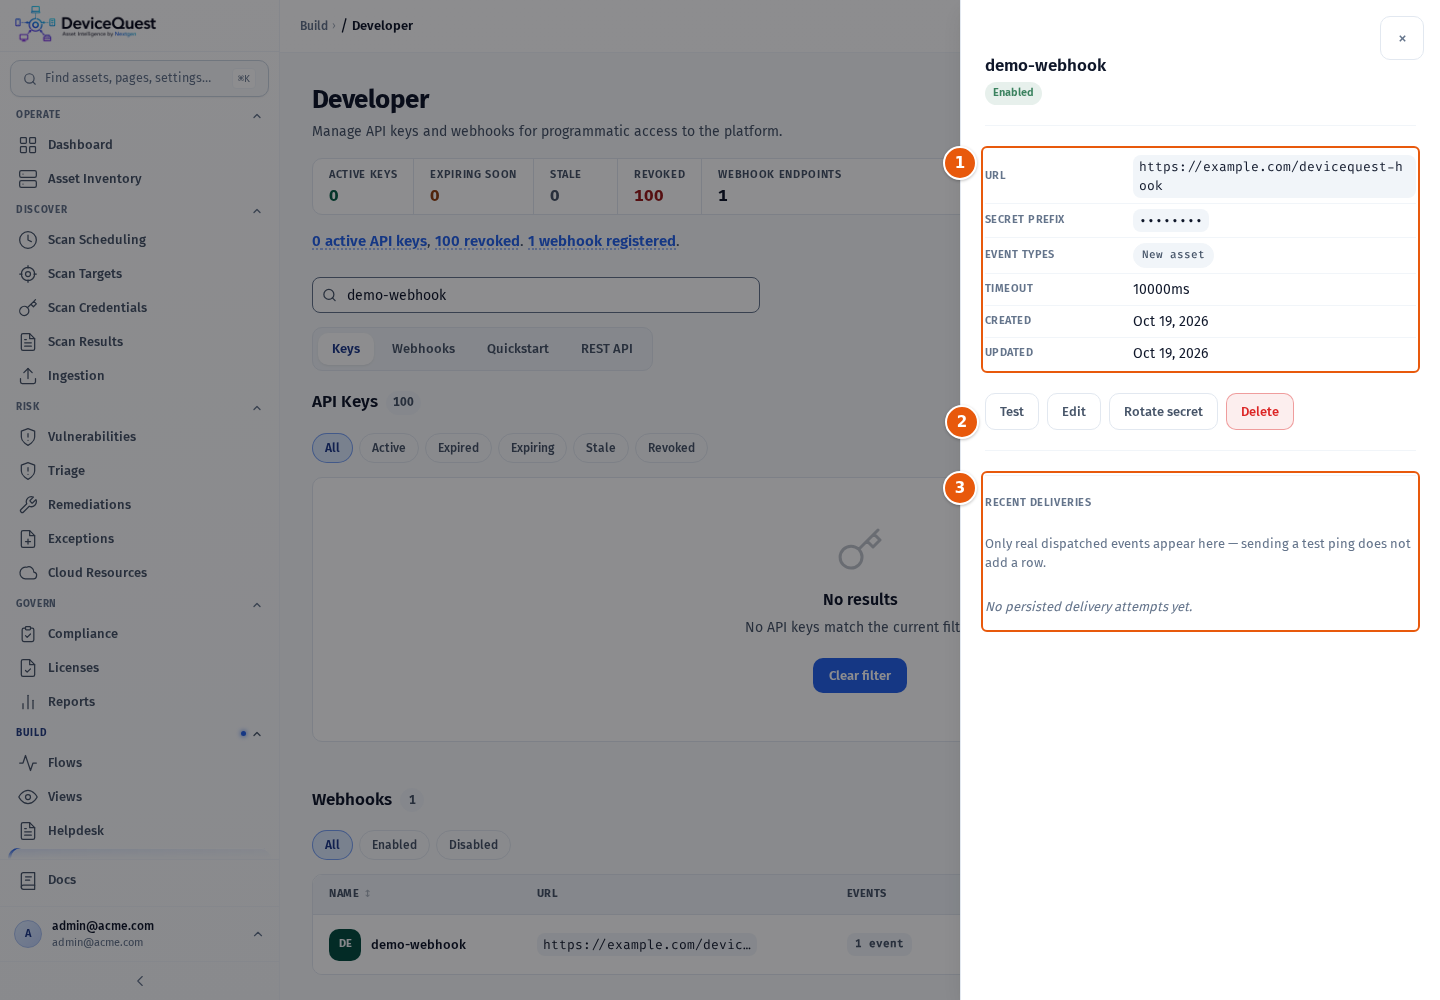Collapse the Build section

(x=257, y=734)
